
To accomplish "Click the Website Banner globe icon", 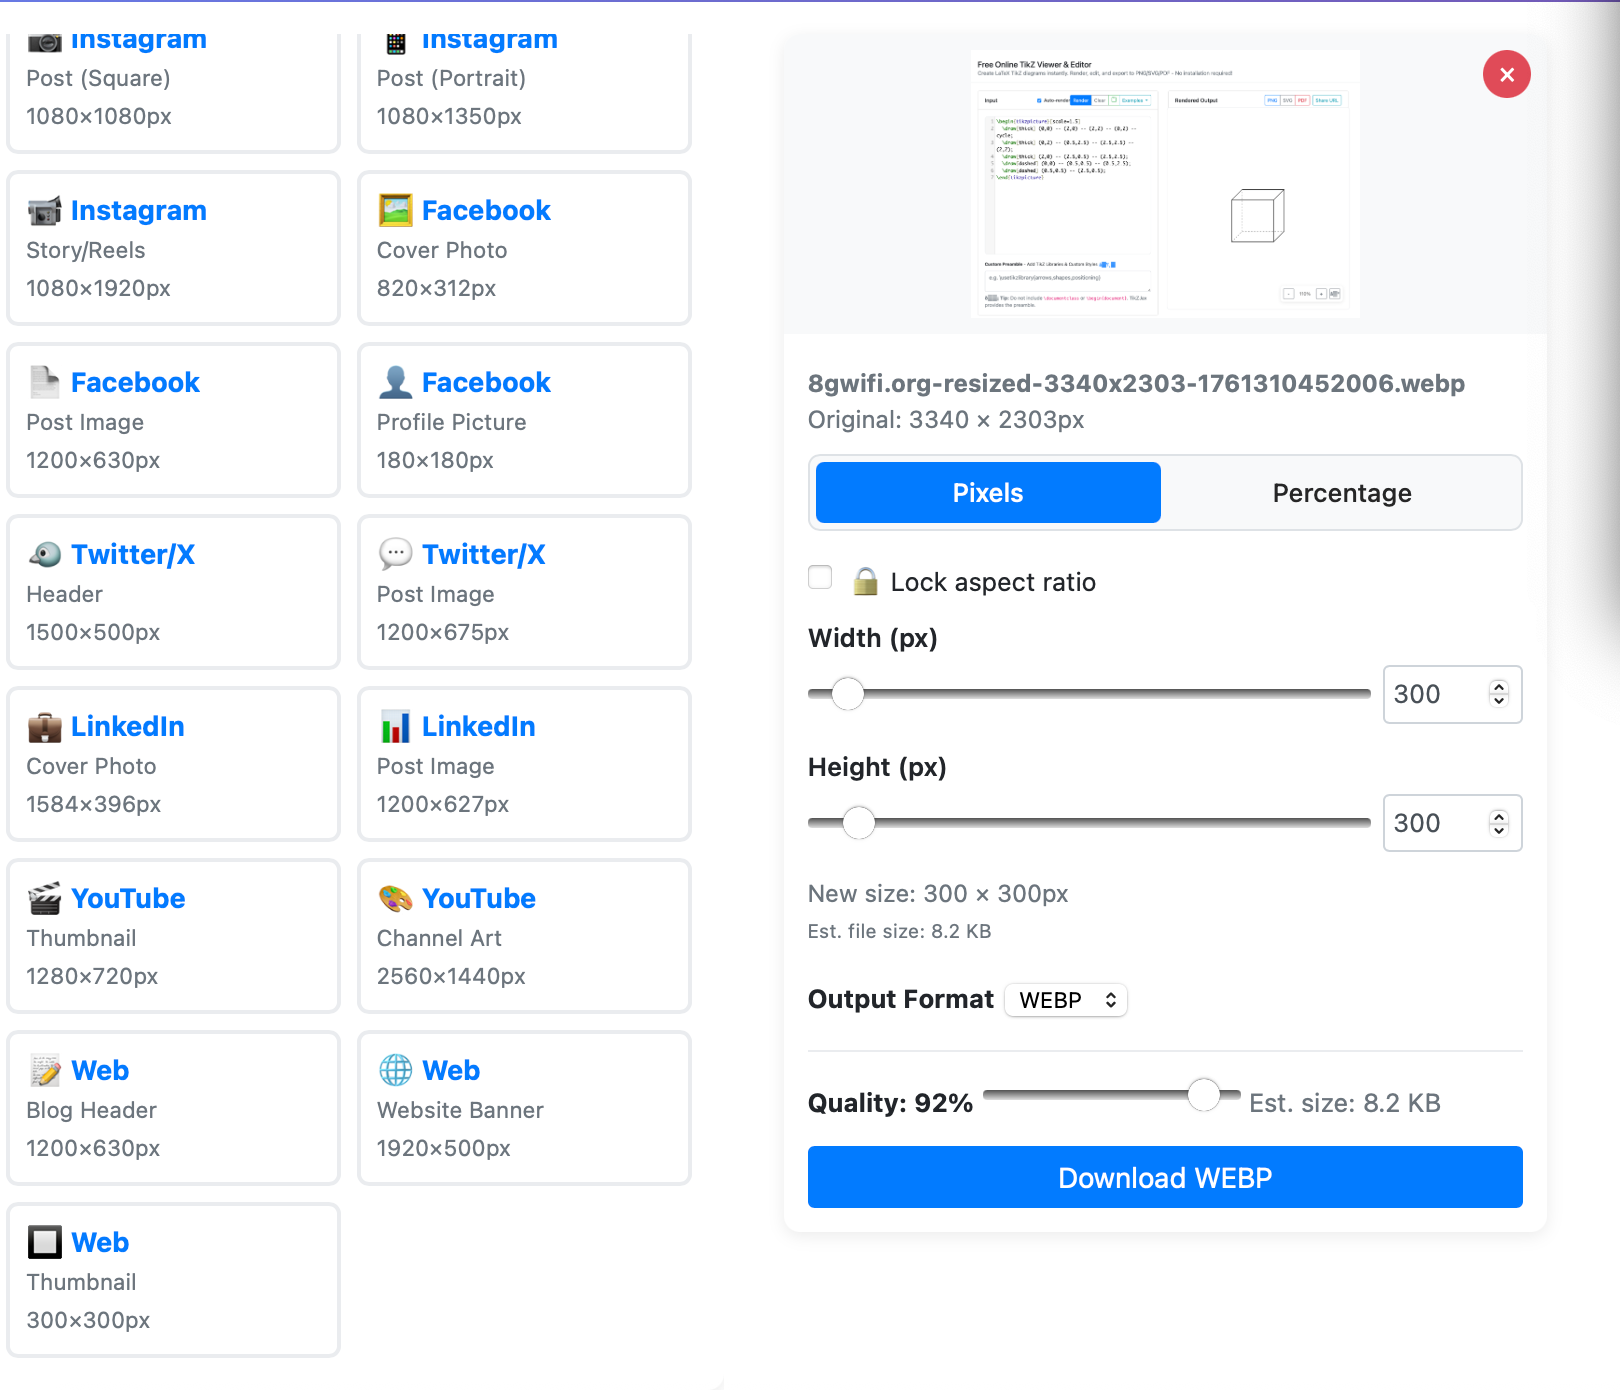I will click(396, 1070).
